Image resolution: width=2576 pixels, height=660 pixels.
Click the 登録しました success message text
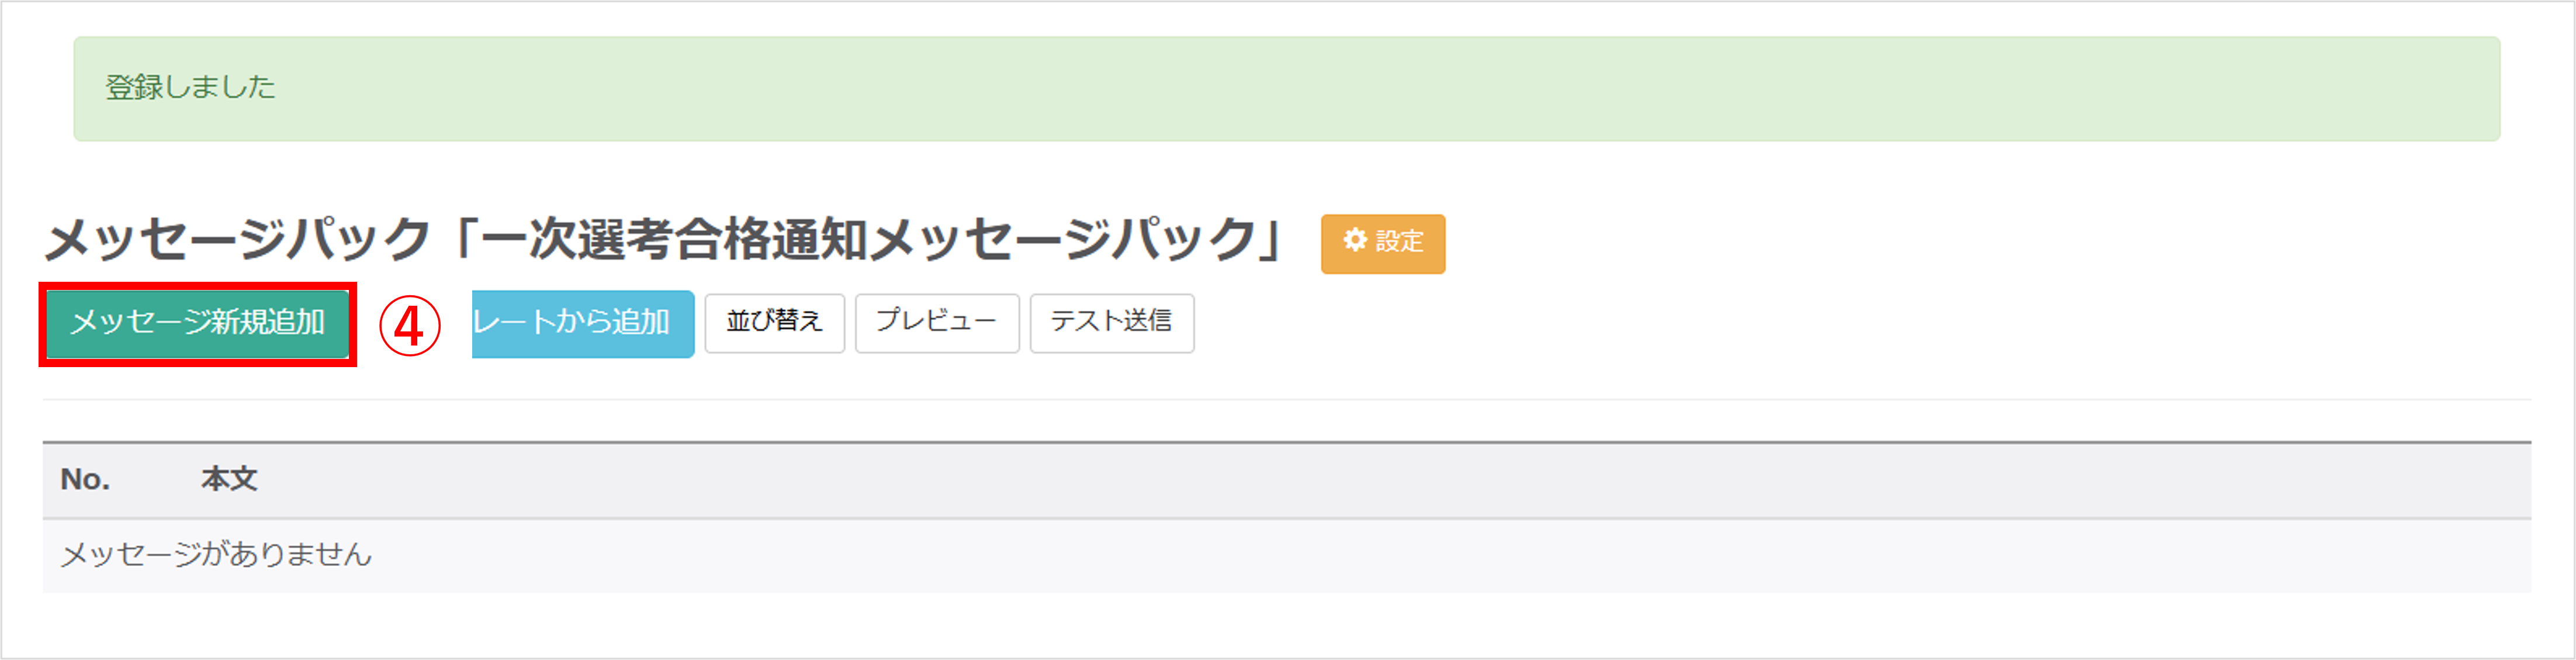click(x=190, y=88)
